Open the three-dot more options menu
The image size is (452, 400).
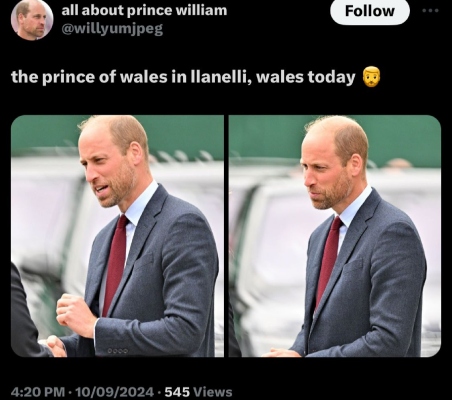(432, 10)
